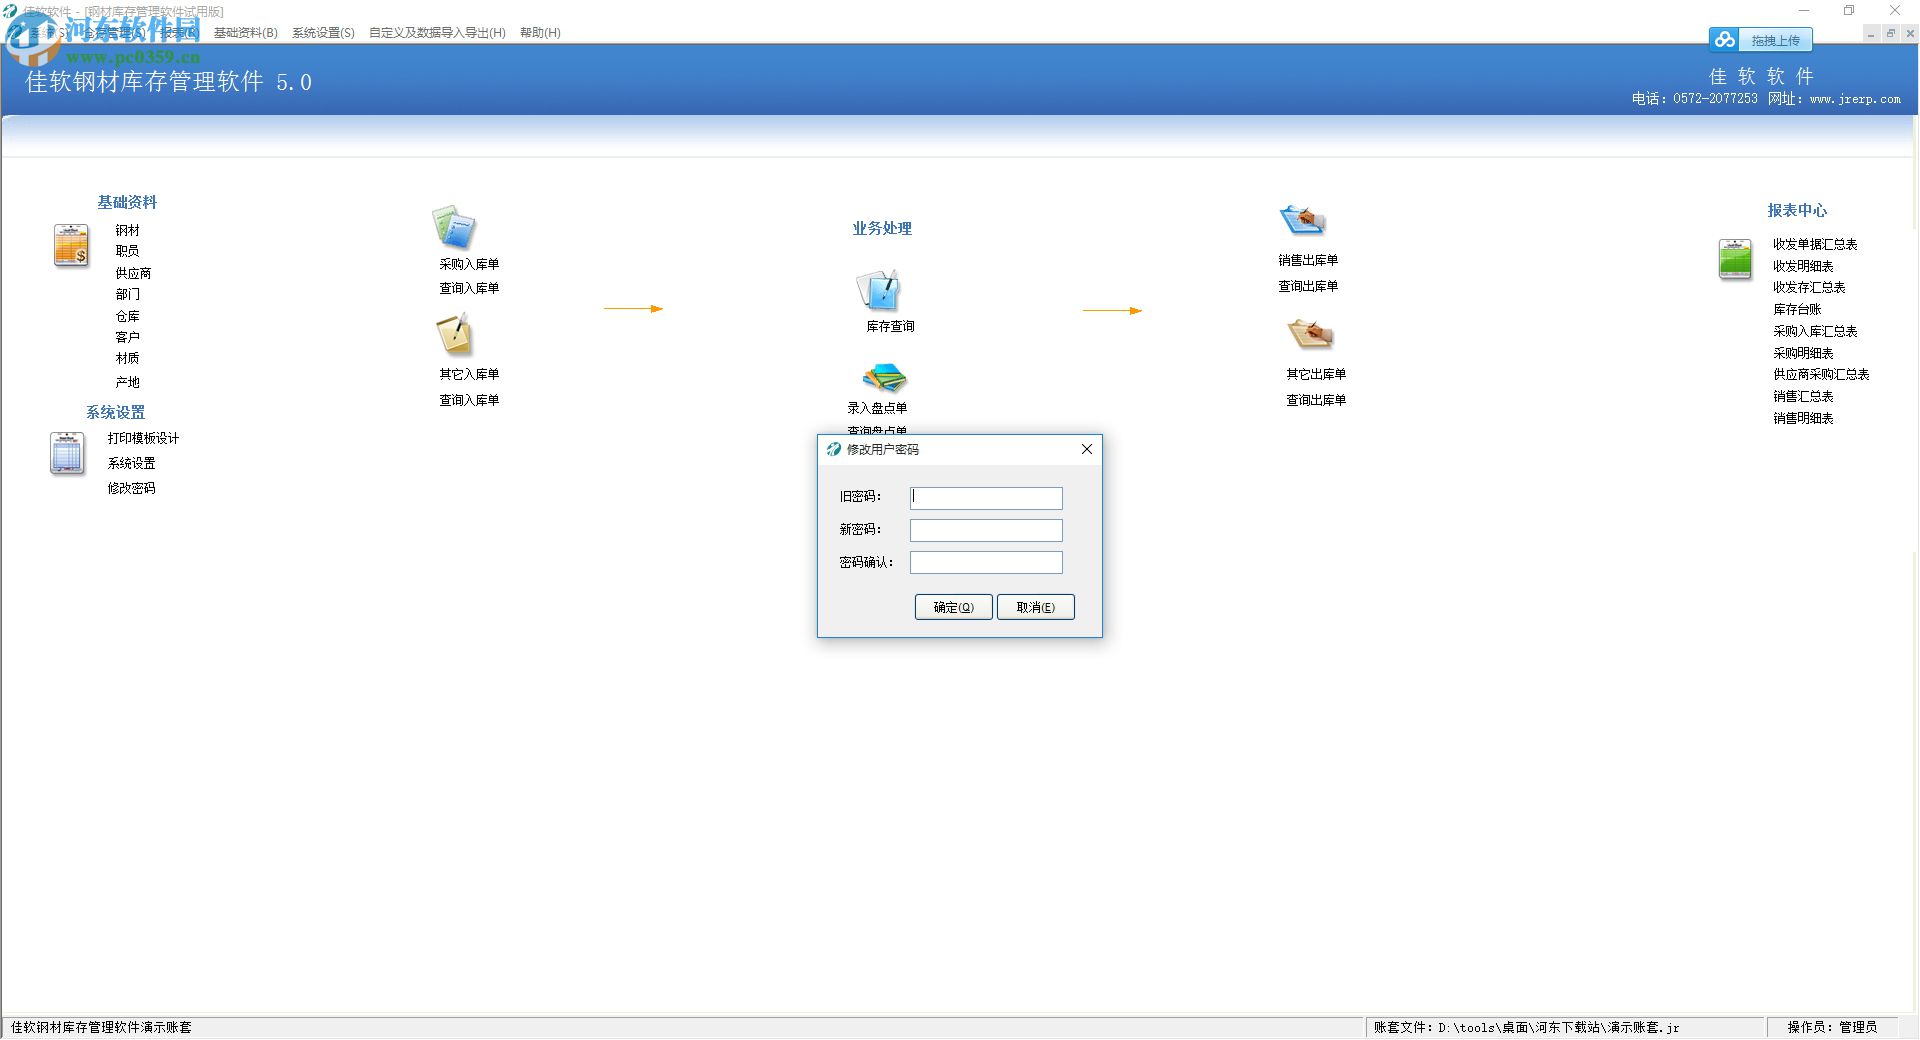The width and height of the screenshot is (1920, 1040).
Task: Click the 录入盘点单 stacked books icon
Action: (x=884, y=378)
